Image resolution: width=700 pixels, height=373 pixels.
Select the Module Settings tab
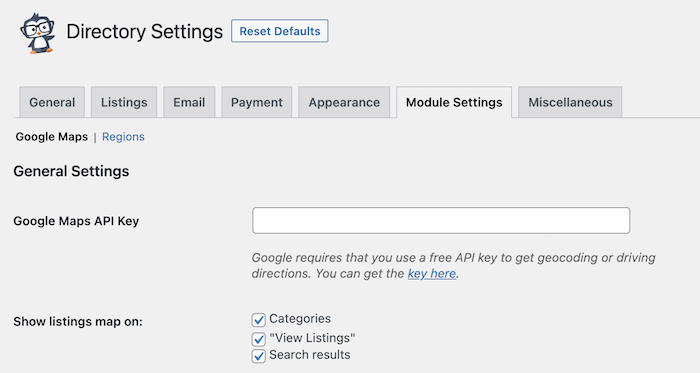(454, 102)
